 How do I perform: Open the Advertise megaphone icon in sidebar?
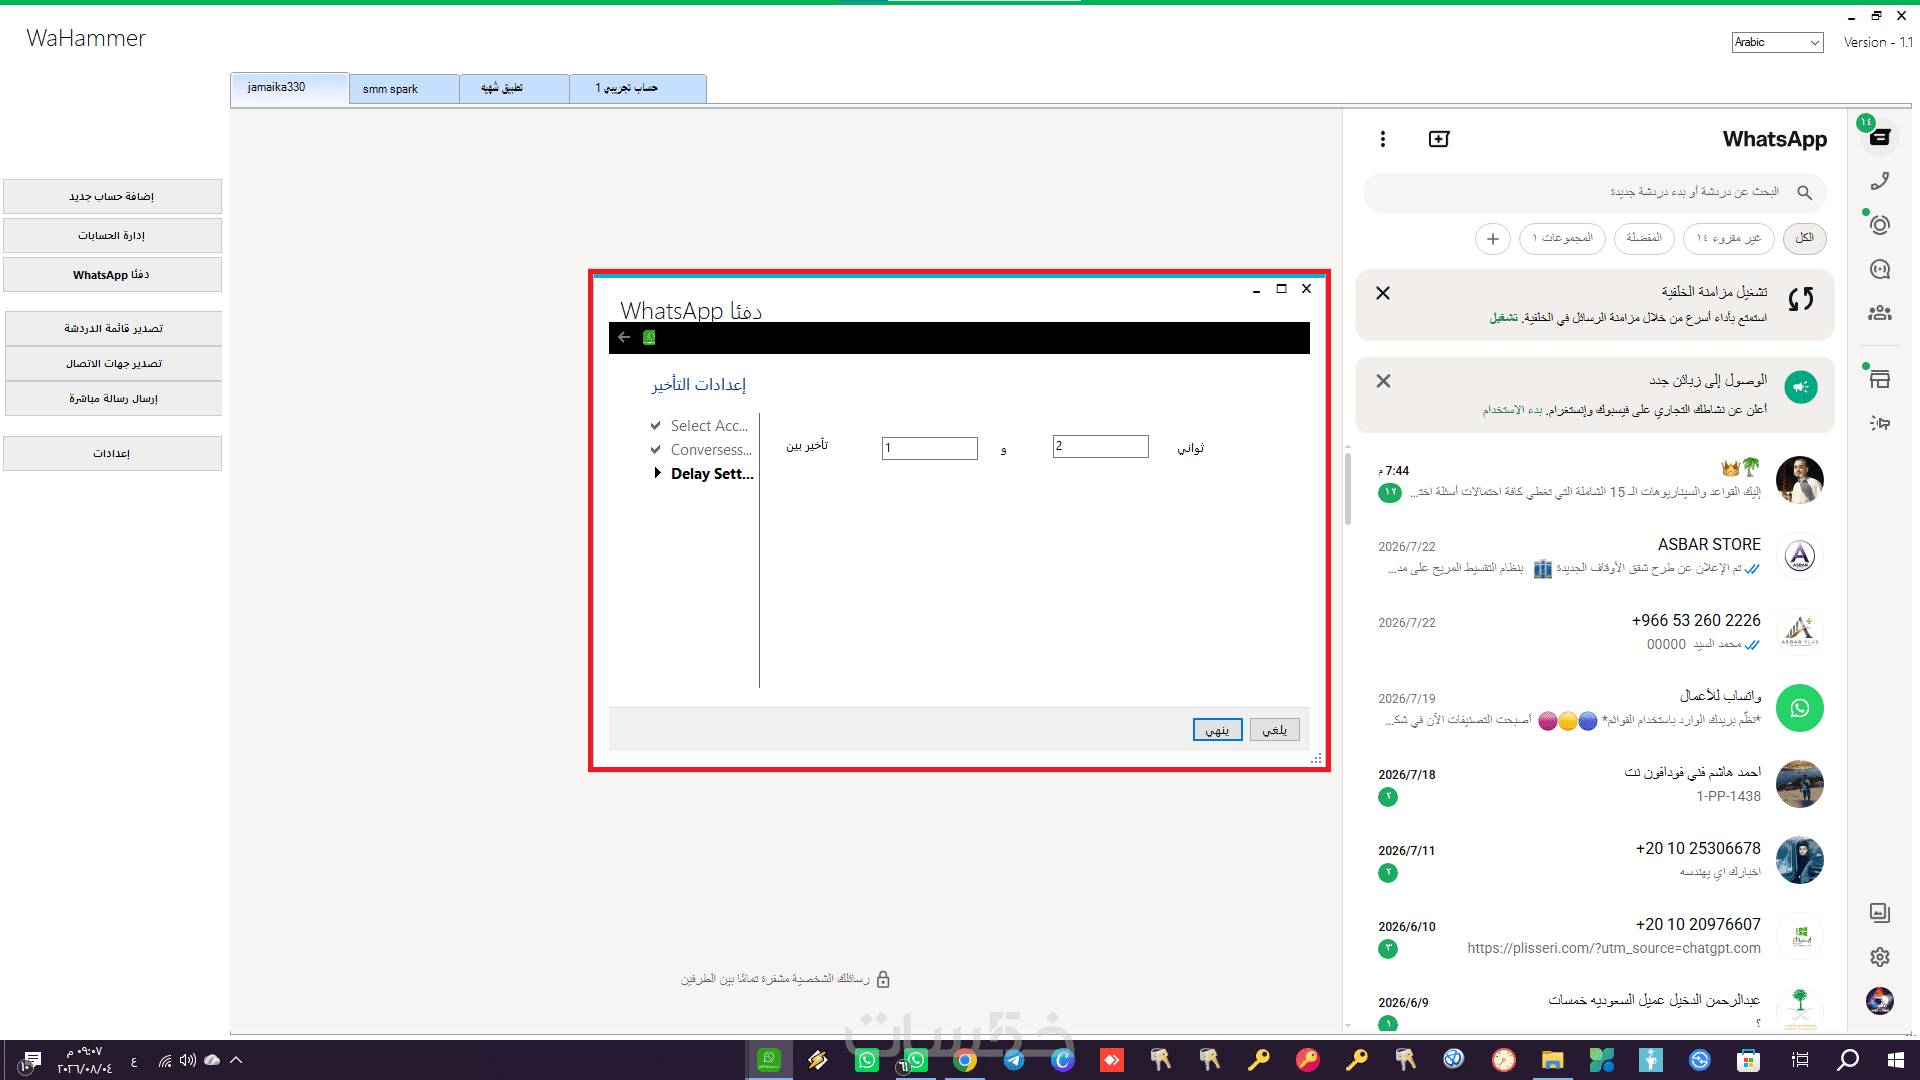coord(1880,423)
